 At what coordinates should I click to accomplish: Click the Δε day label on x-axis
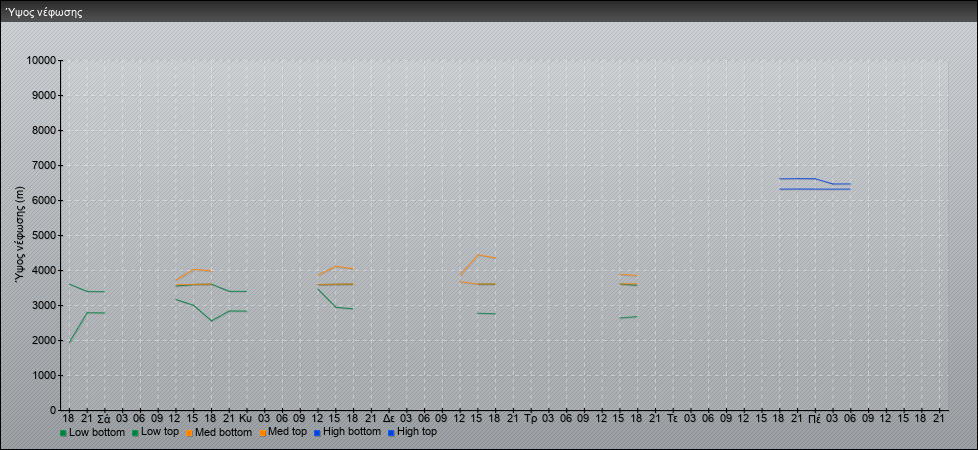(x=388, y=417)
